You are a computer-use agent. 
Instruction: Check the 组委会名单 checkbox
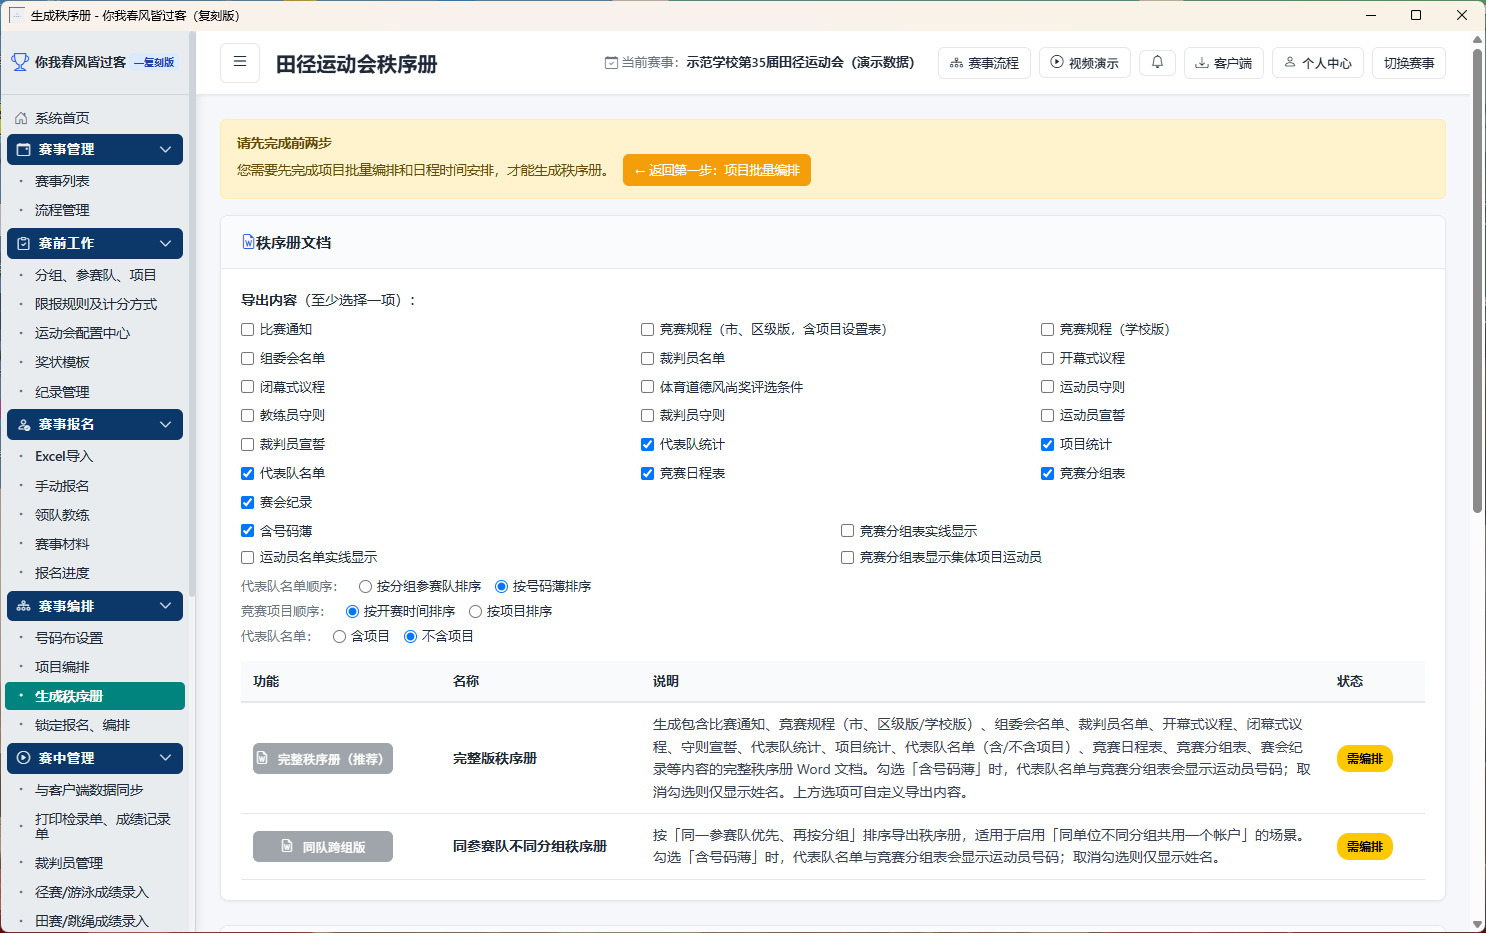click(247, 358)
